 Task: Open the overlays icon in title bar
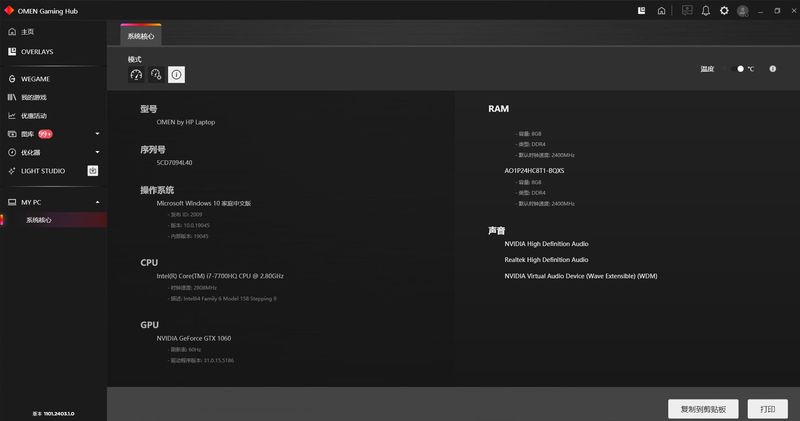640,10
